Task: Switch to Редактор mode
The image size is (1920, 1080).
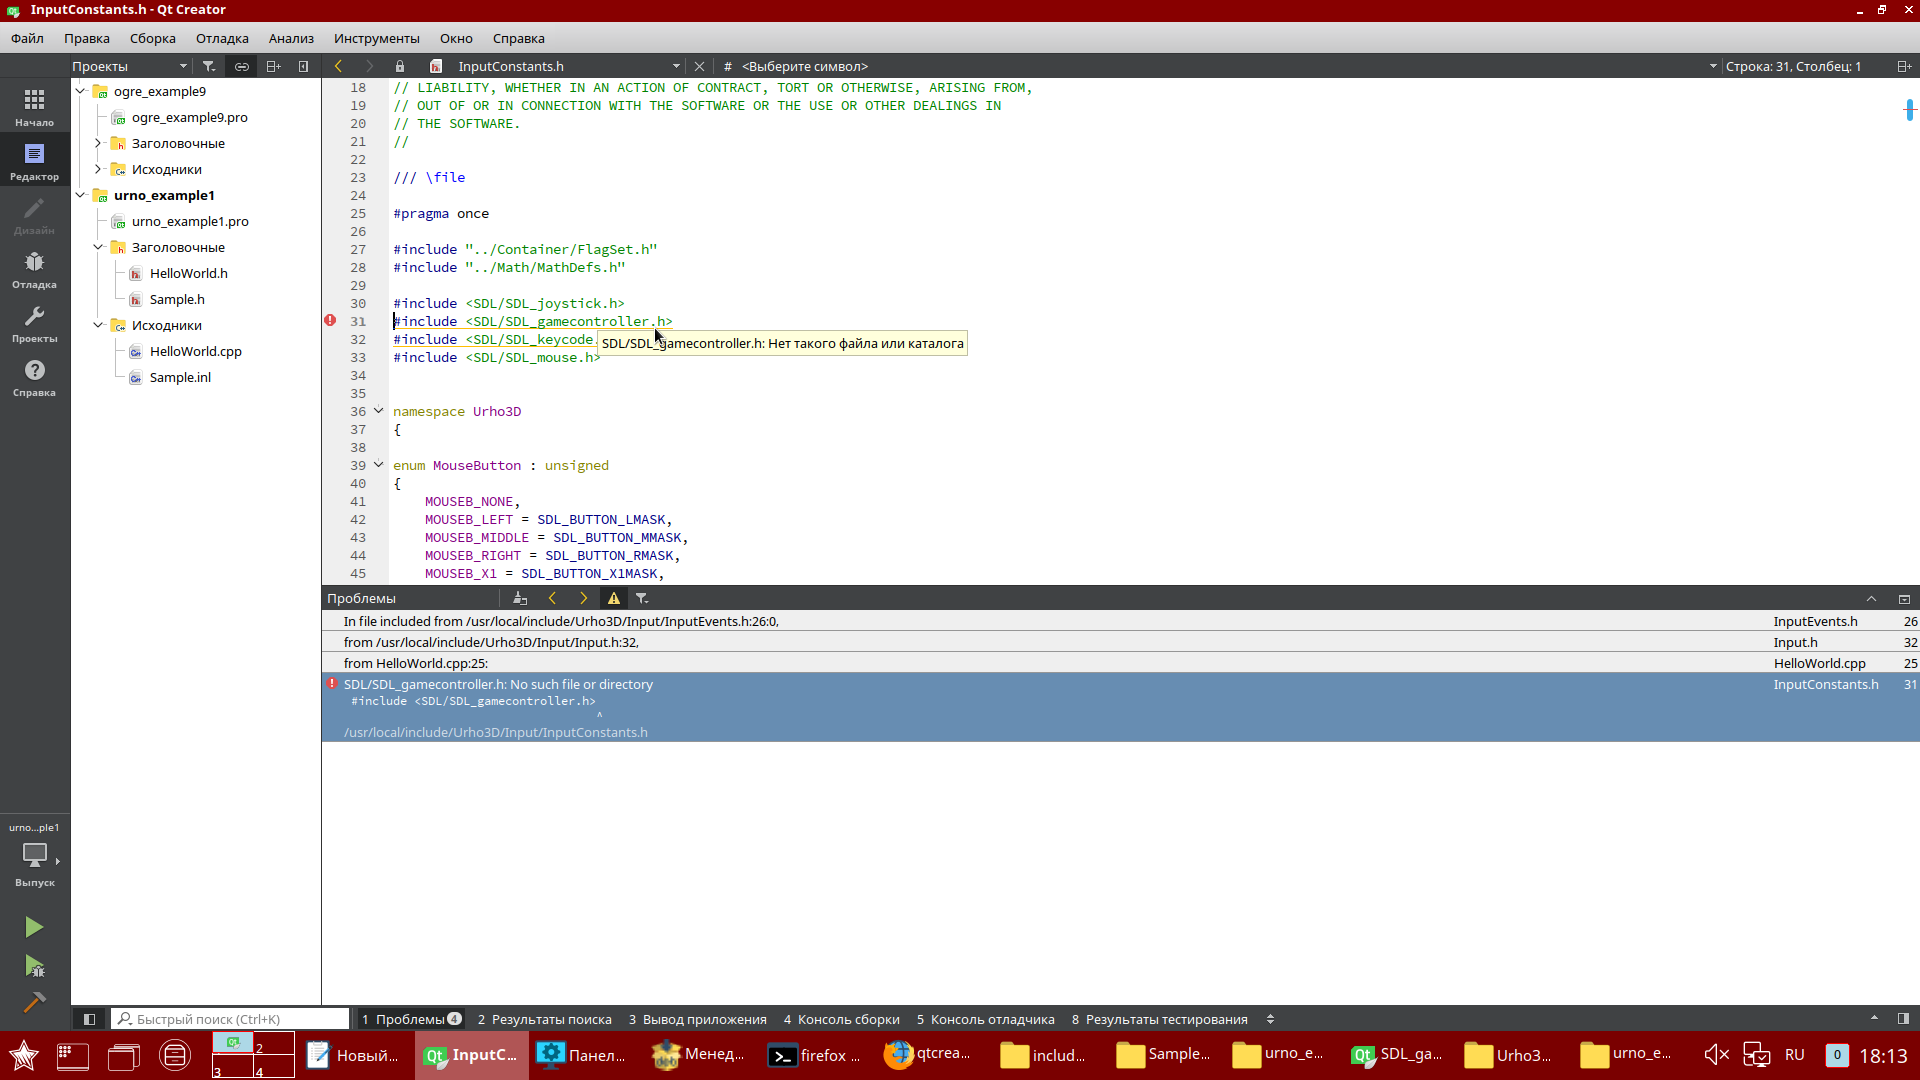Action: tap(34, 161)
